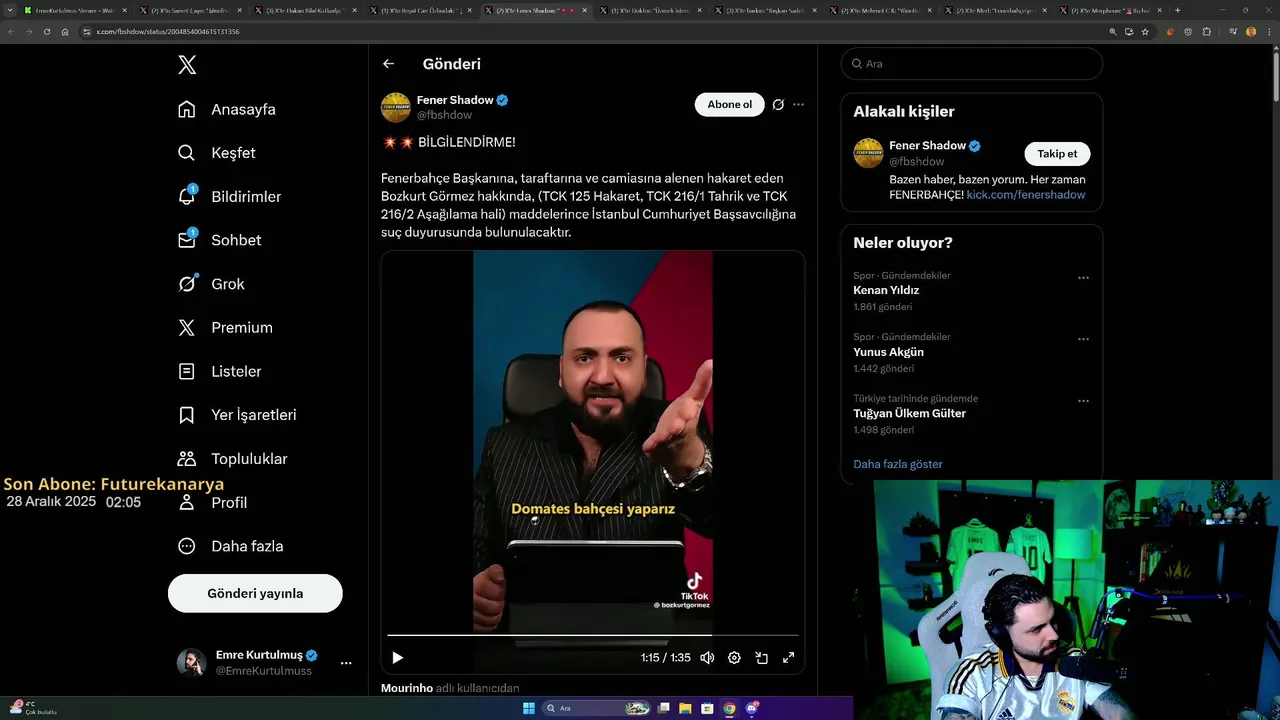Open the weather widget on the taskbar

point(33,708)
